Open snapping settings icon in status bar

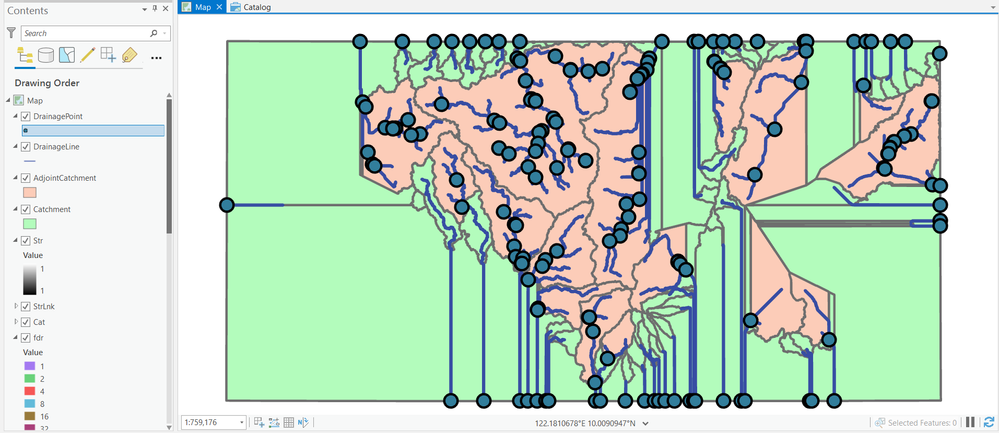259,422
